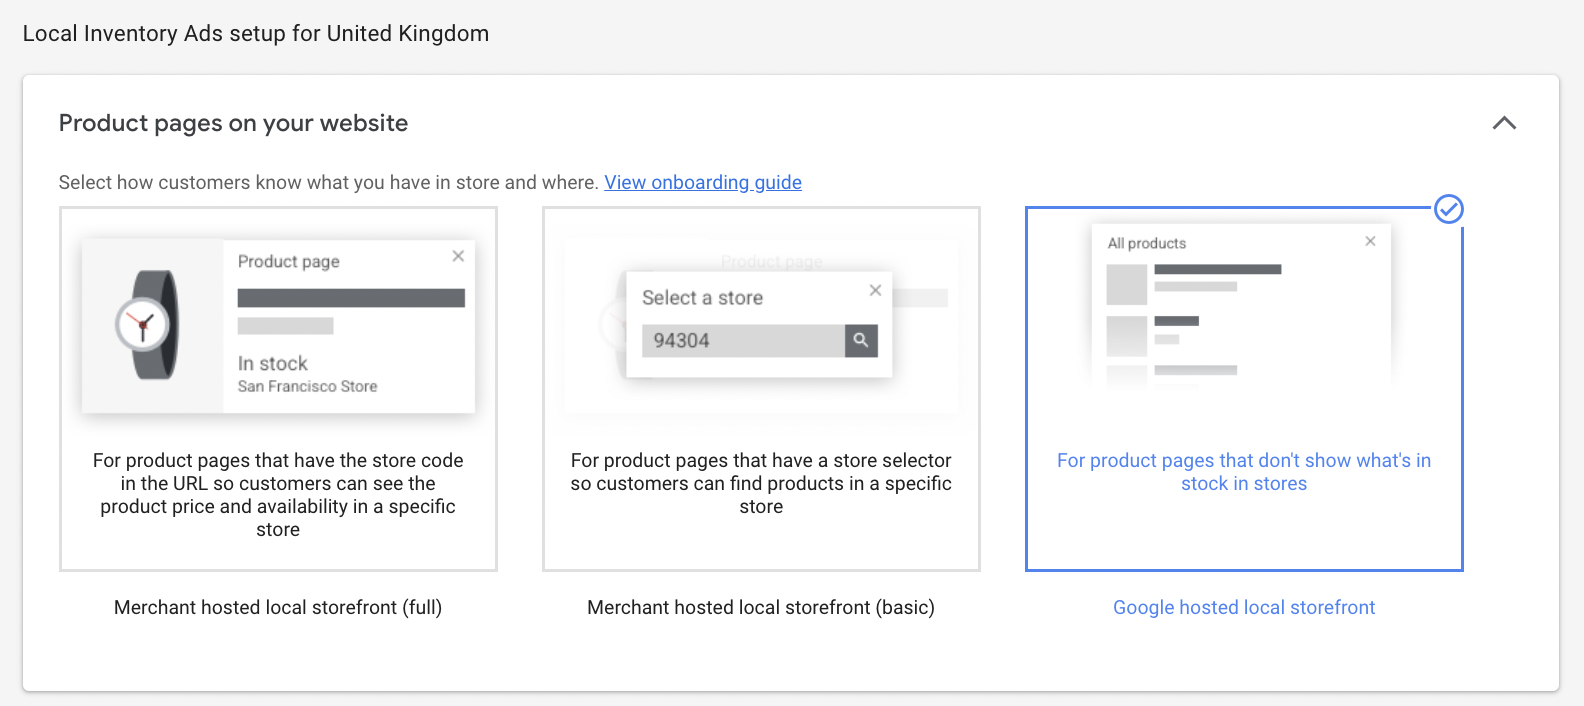The width and height of the screenshot is (1584, 706).
Task: Click the Select a store dialog title
Action: pos(702,298)
